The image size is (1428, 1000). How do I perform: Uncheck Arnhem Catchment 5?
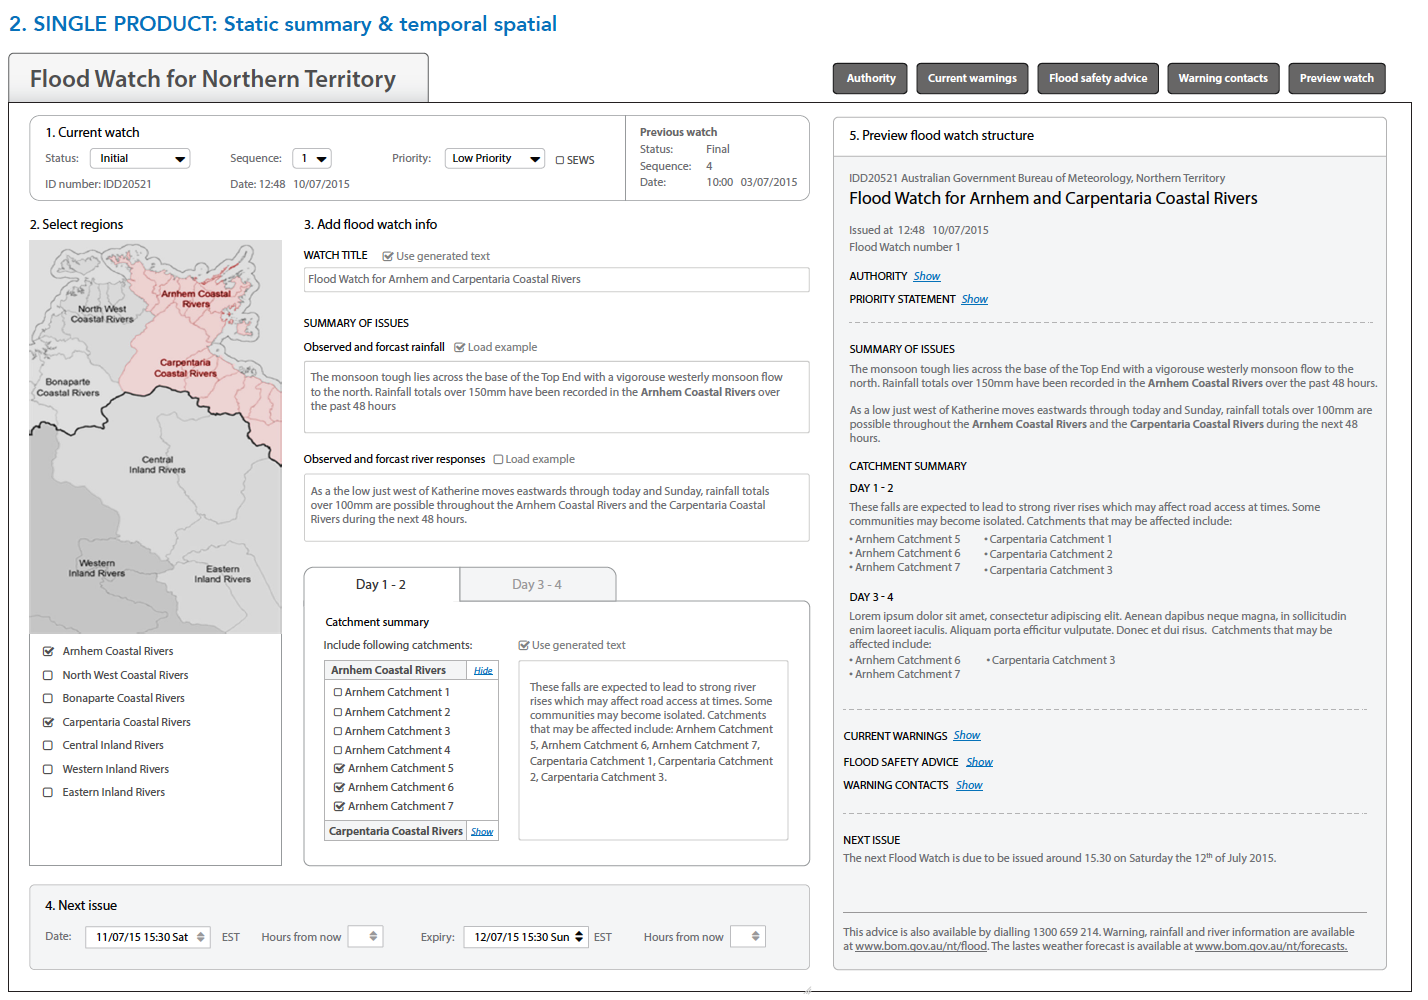pyautogui.click(x=339, y=769)
